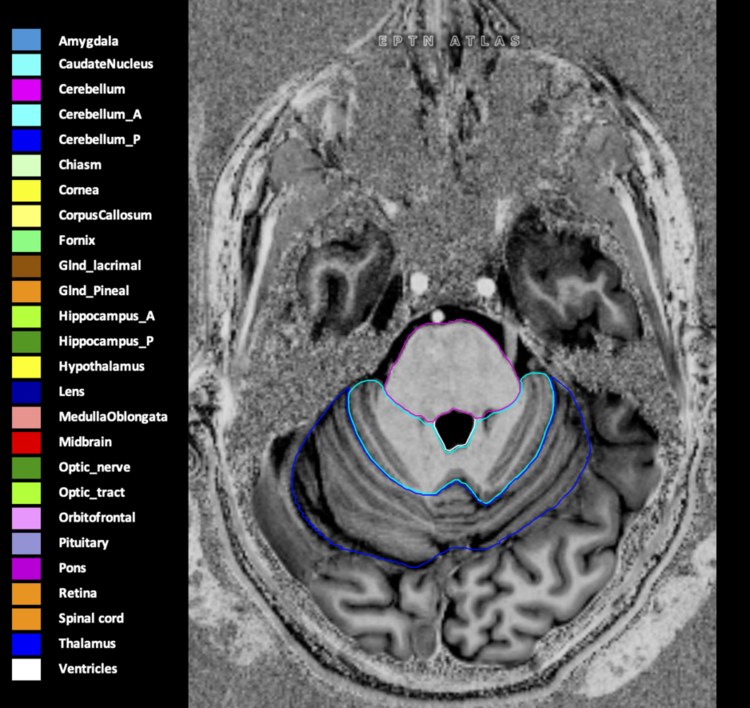
Task: Click the Pons legend label
Action: pyautogui.click(x=72, y=568)
